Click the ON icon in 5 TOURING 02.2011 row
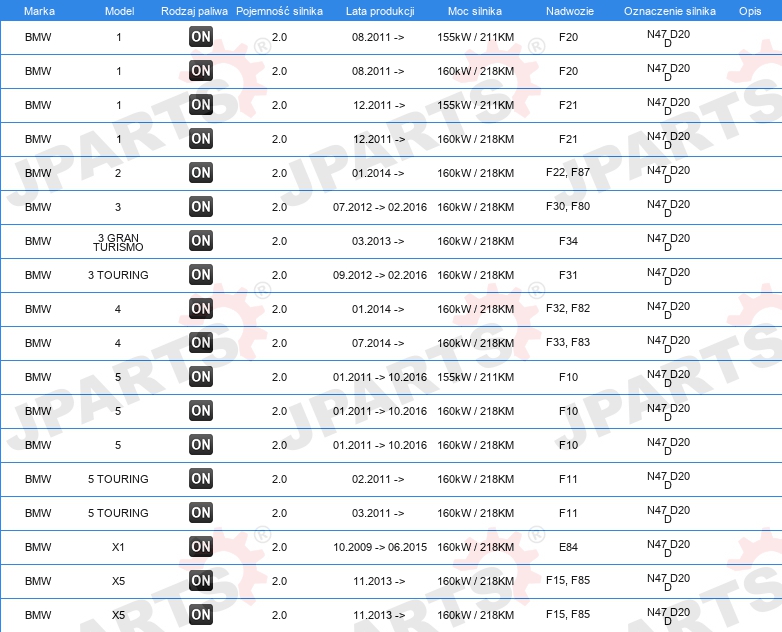Screen dimensions: 782x632 pos(201,478)
